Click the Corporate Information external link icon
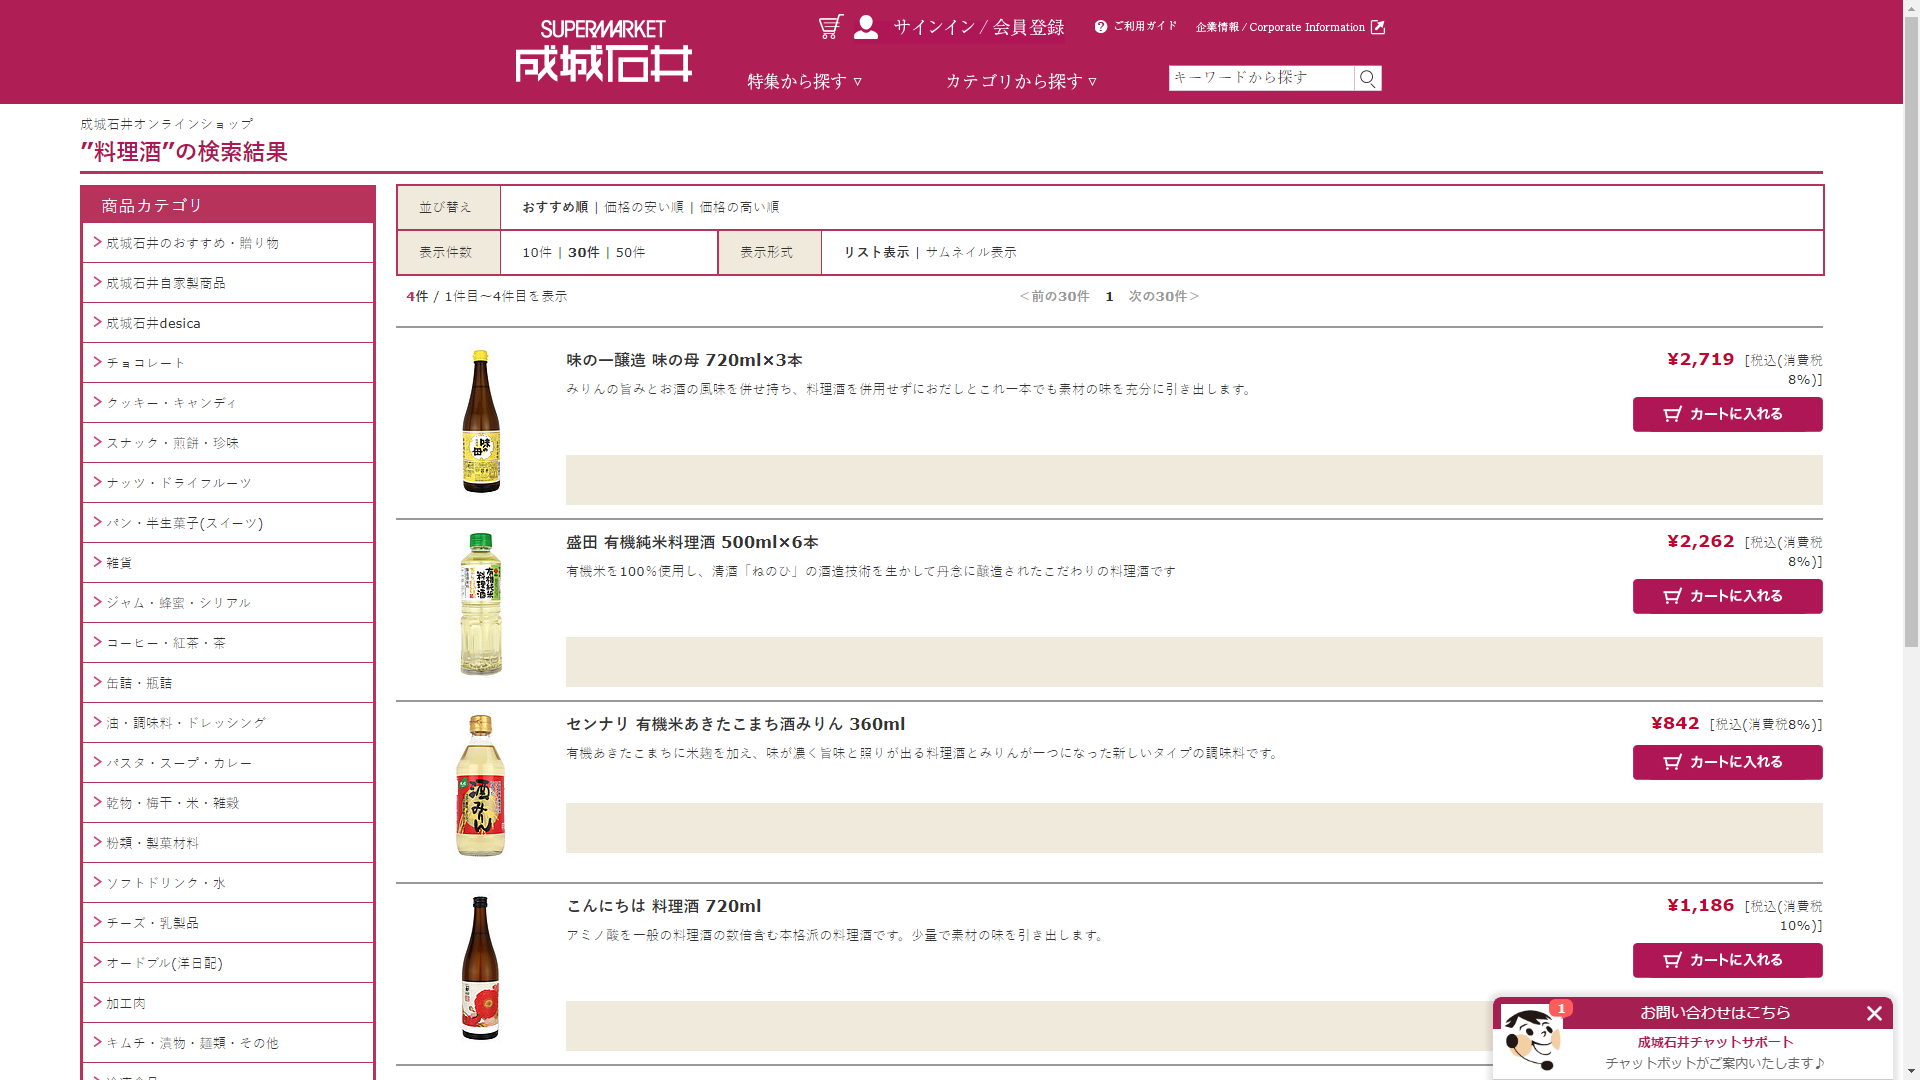Image resolution: width=1920 pixels, height=1080 pixels. click(x=1378, y=27)
